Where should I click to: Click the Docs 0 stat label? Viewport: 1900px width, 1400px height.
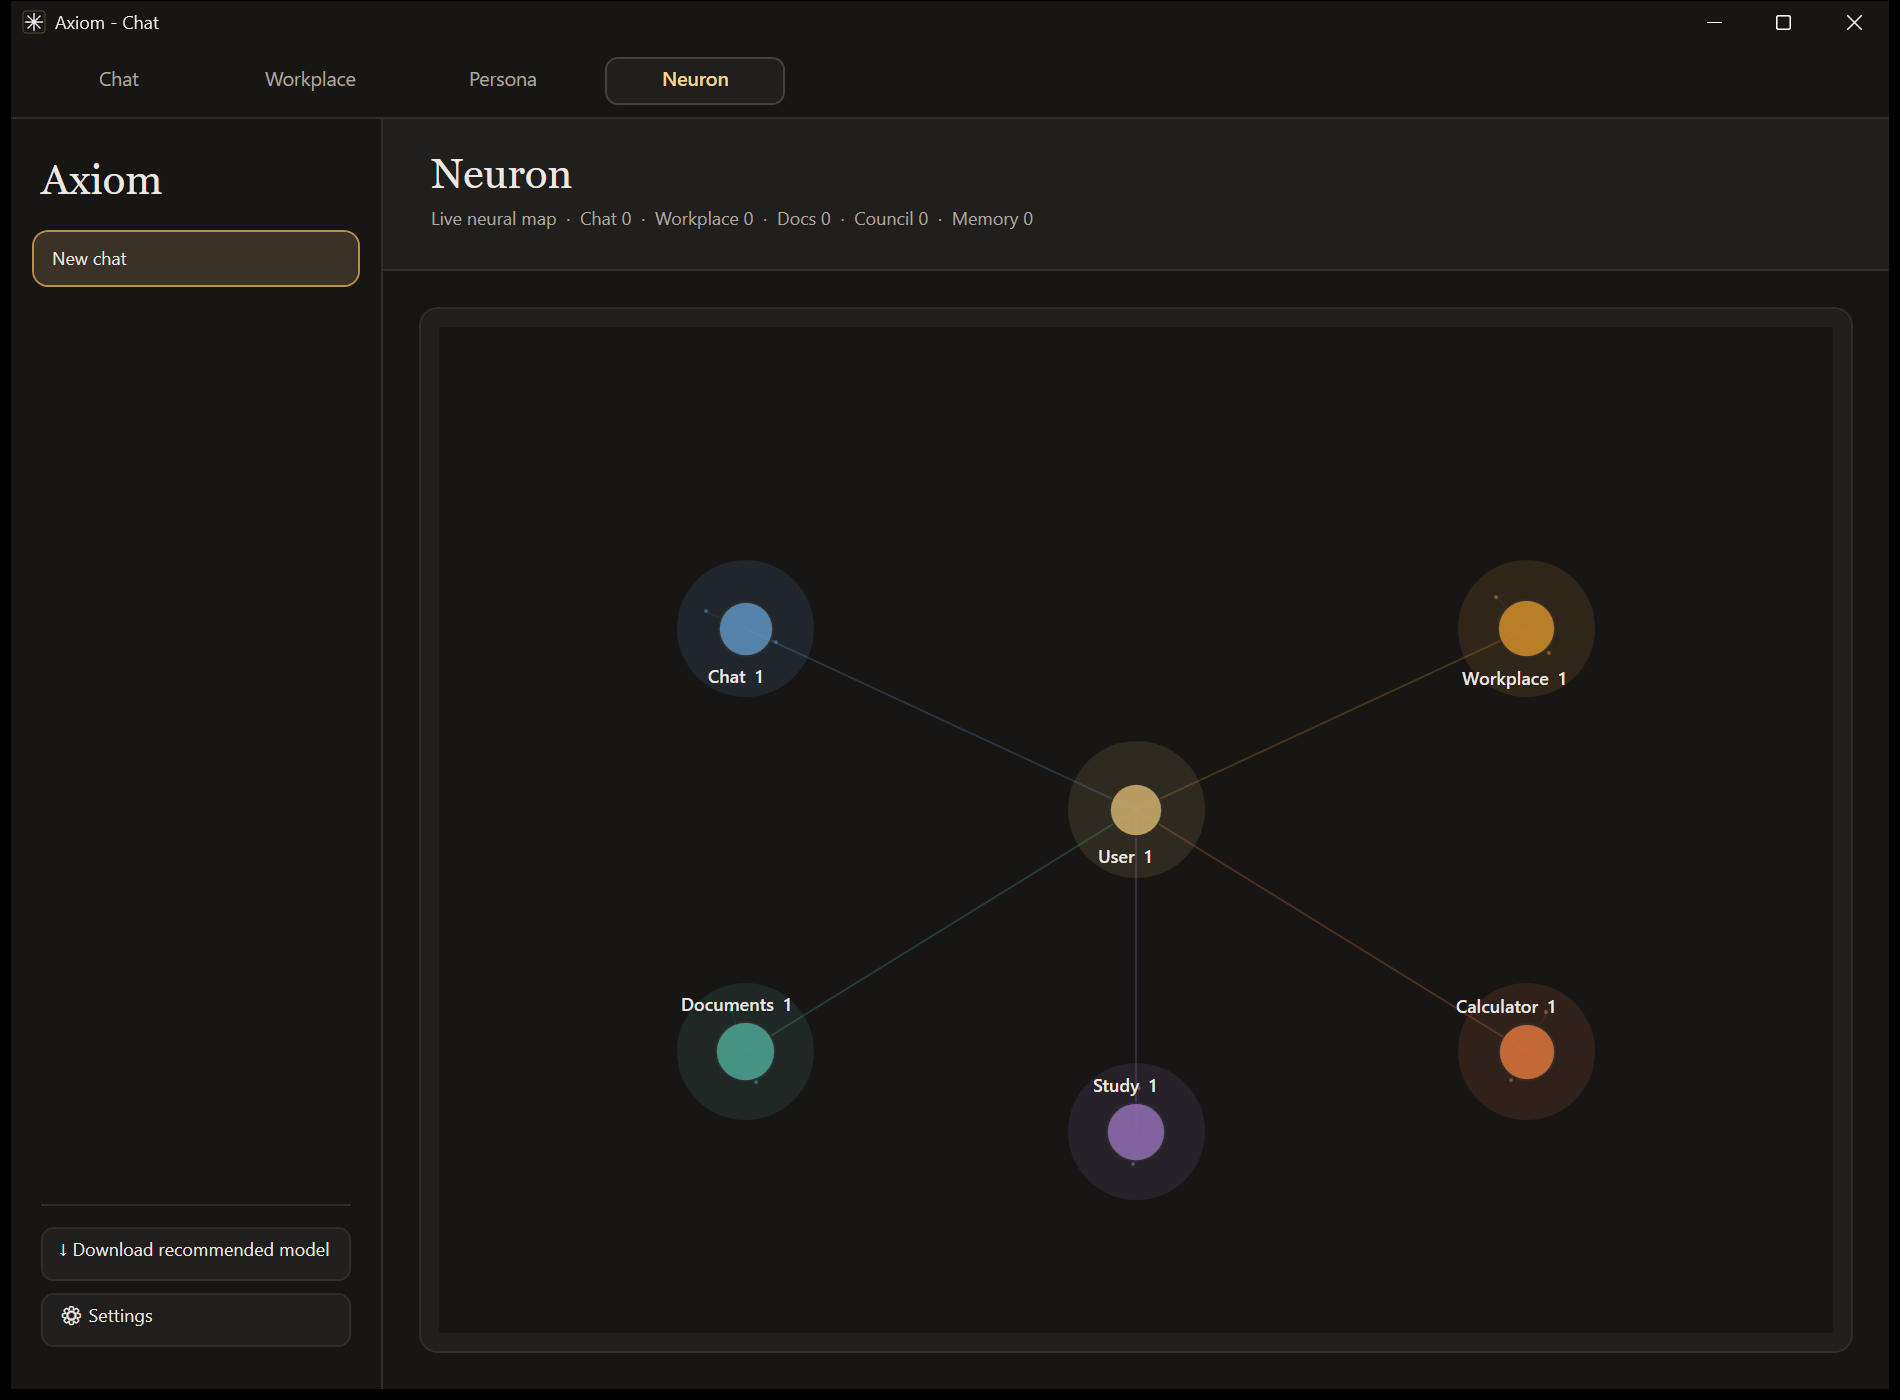(804, 219)
